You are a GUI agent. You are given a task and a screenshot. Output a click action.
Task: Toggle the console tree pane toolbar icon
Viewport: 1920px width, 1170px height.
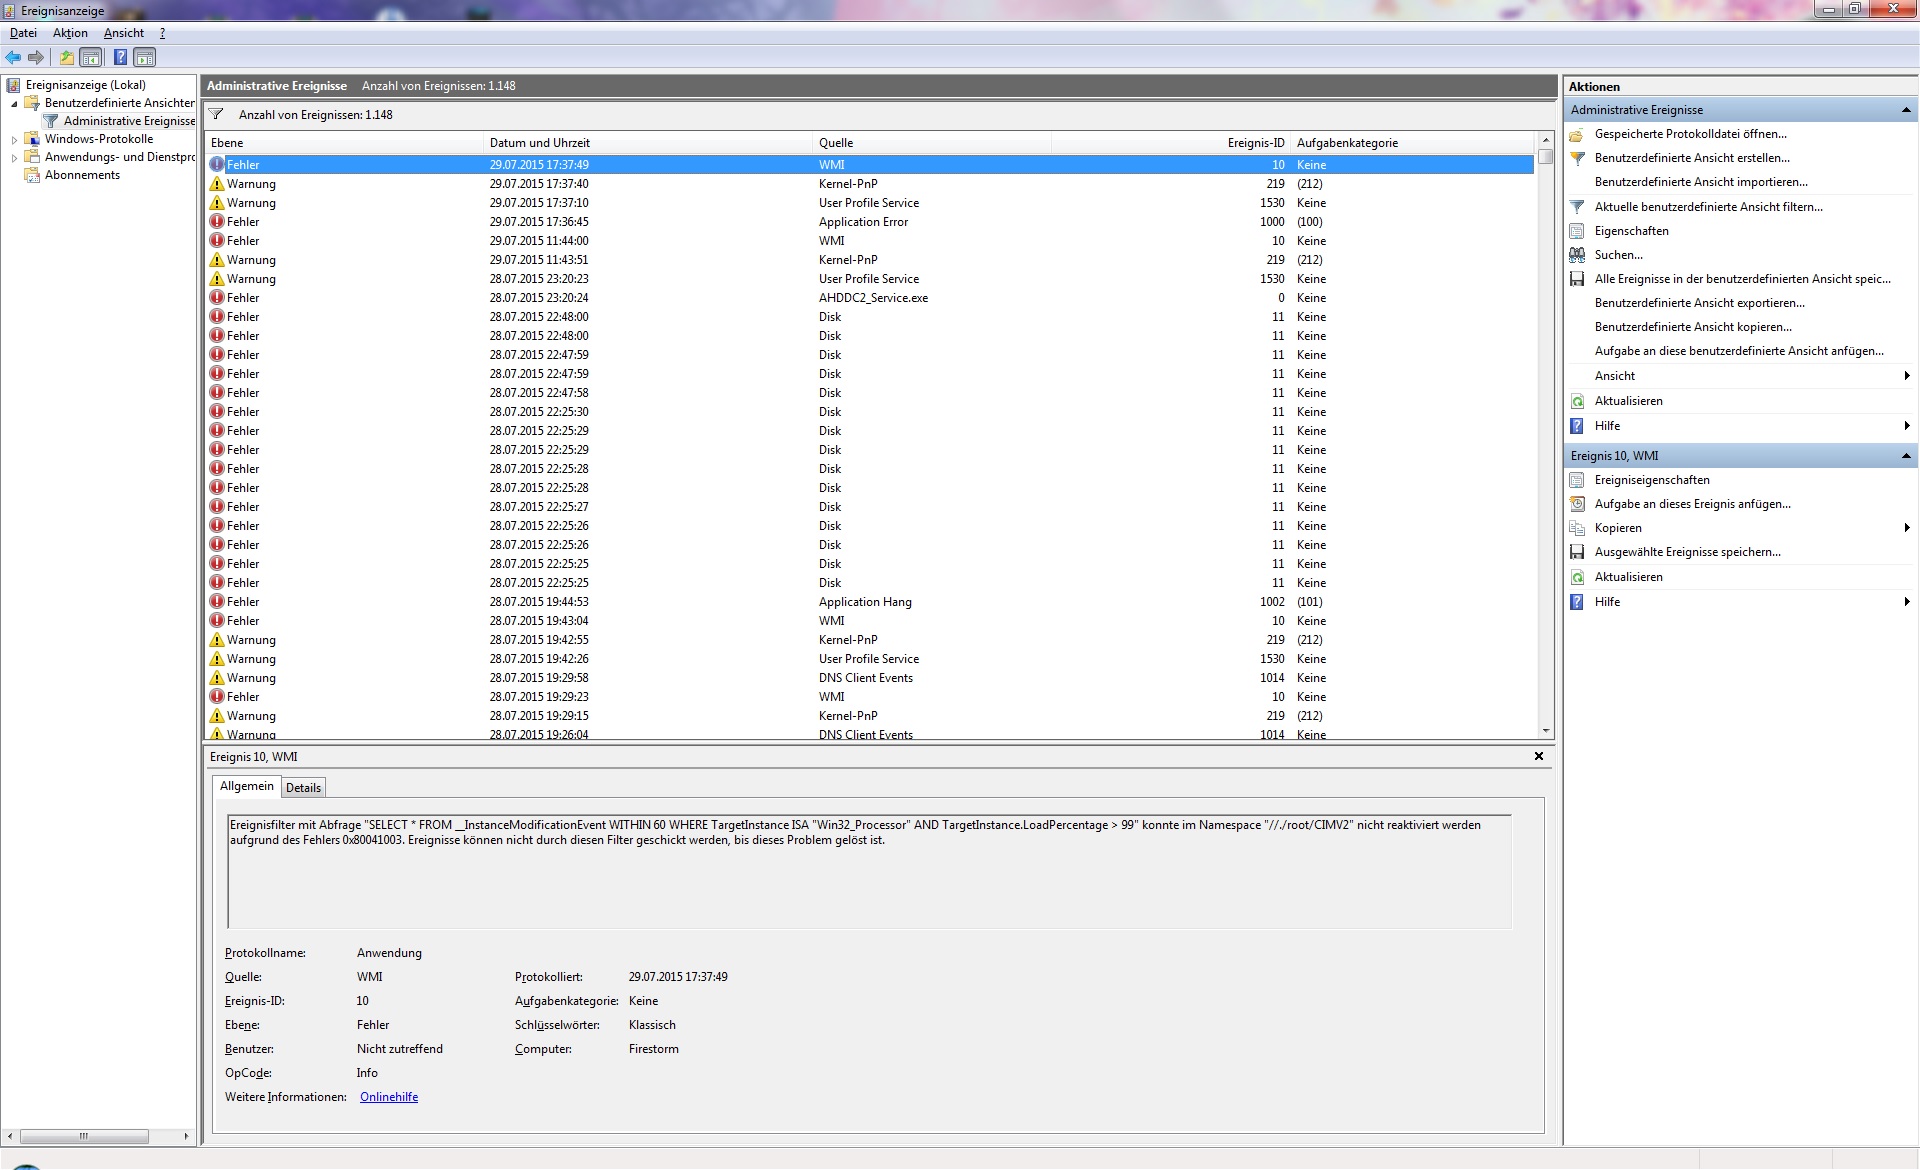point(91,58)
